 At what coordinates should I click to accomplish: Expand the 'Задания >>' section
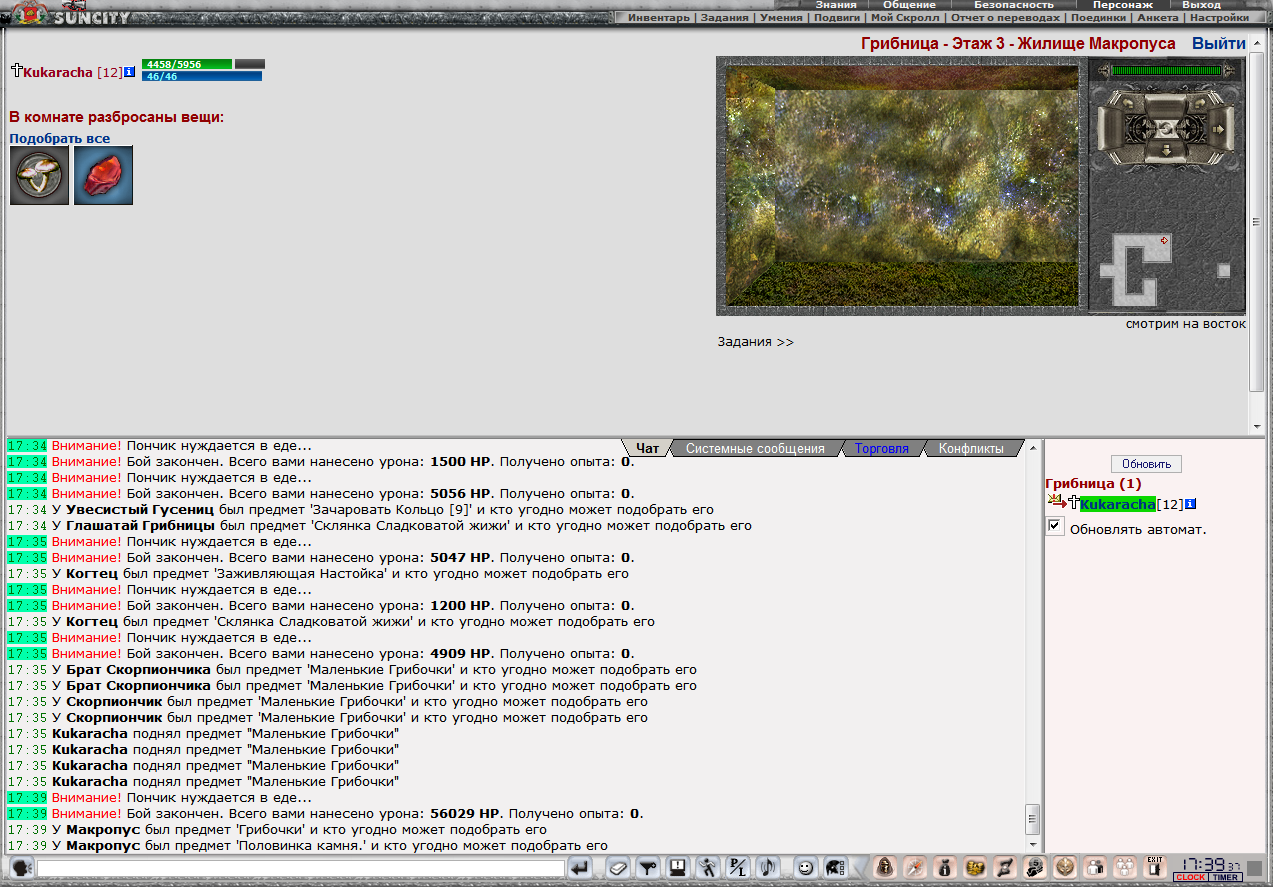coord(756,342)
